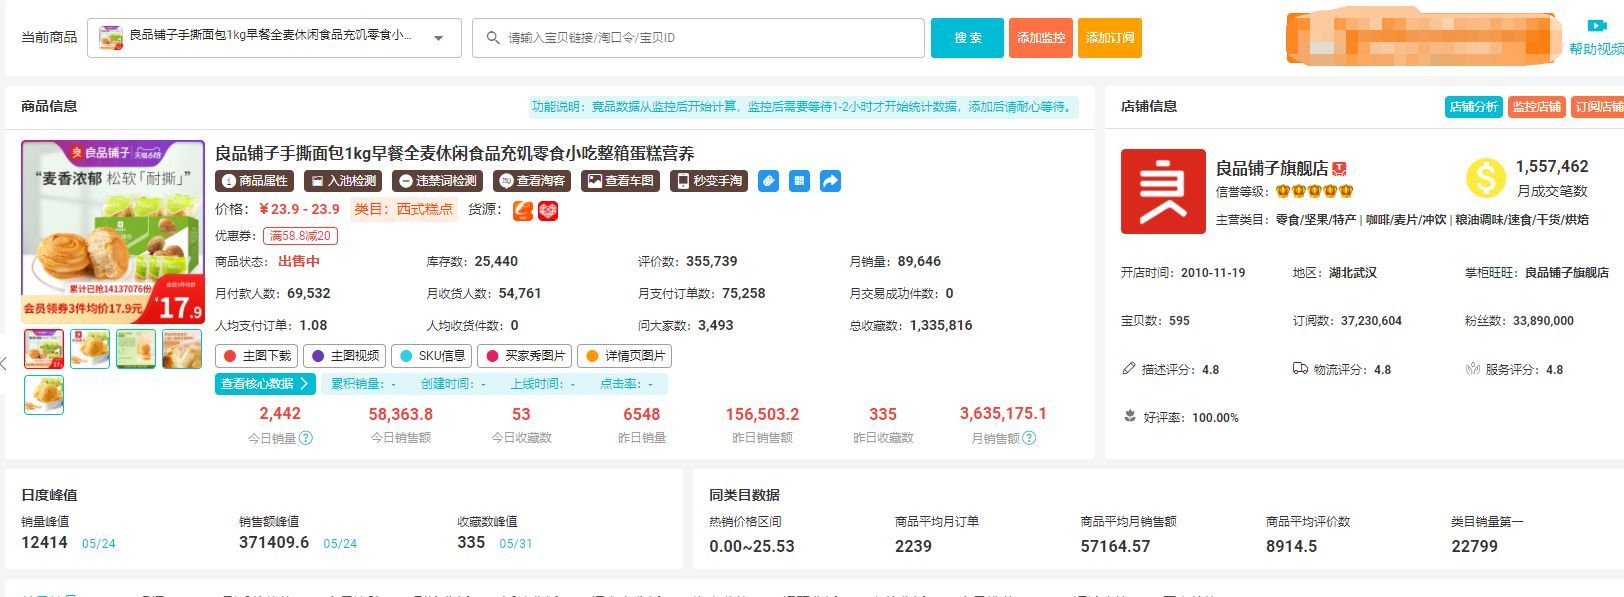Click 秒变手淘 mobile view button
Image resolution: width=1624 pixels, height=597 pixels.
click(709, 181)
